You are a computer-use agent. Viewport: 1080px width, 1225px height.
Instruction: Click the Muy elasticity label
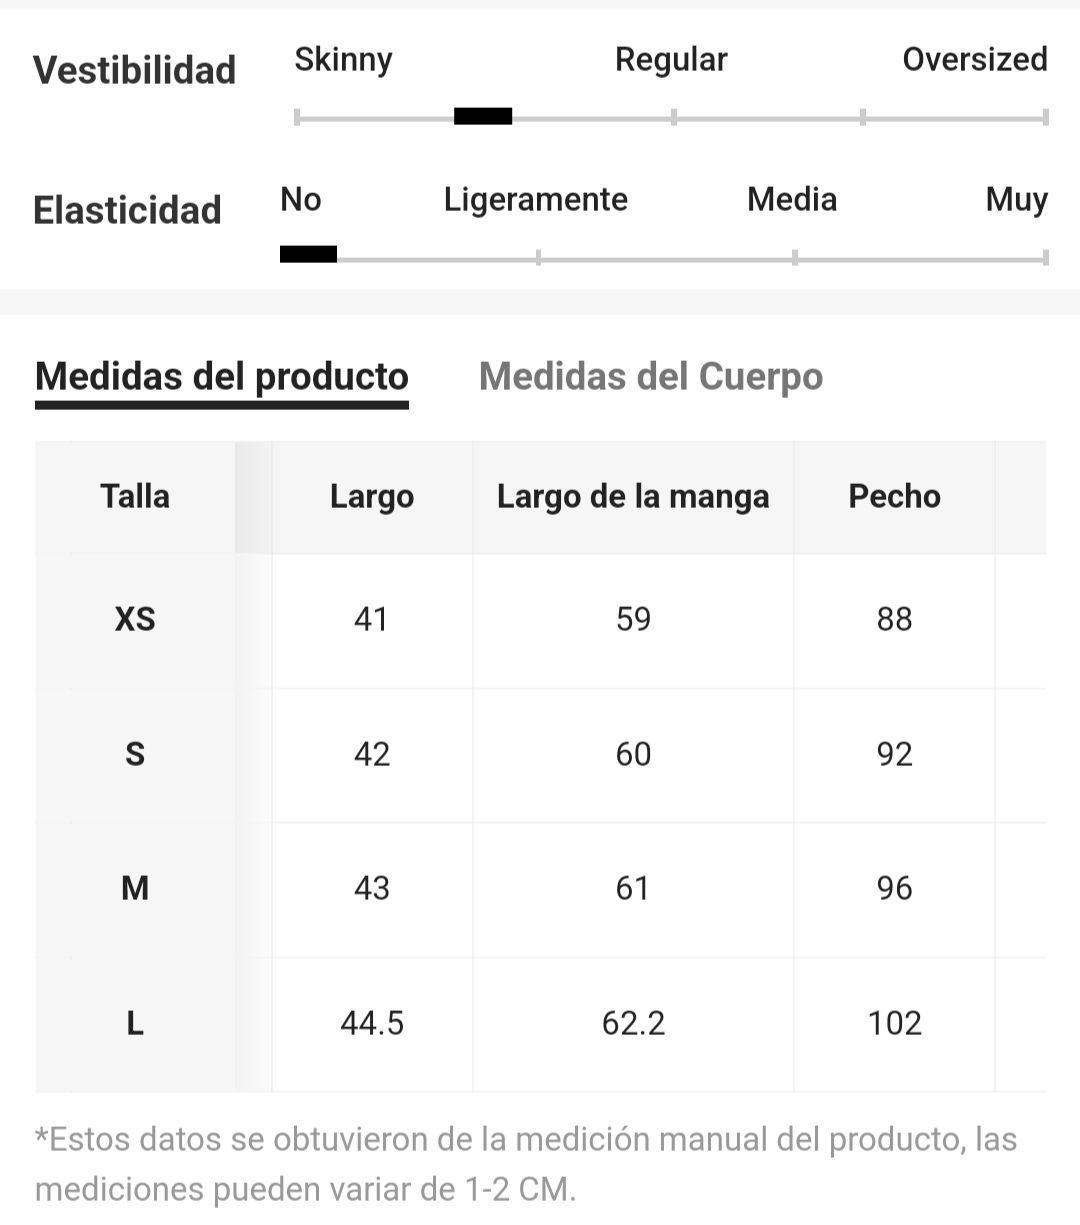pos(1016,200)
